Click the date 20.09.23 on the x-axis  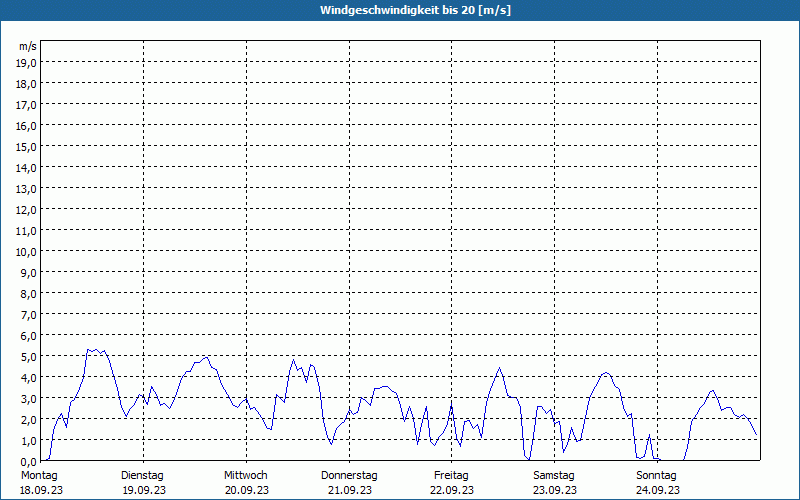coord(246,490)
